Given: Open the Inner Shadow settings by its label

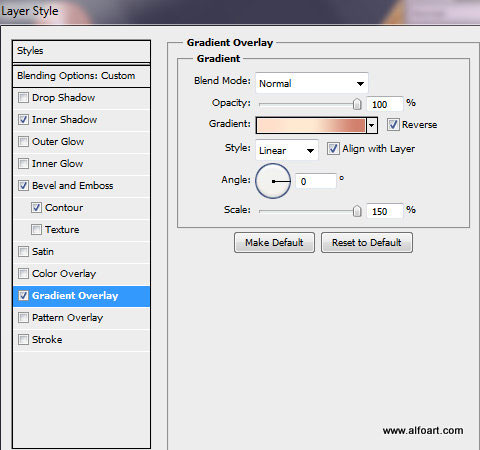Looking at the screenshot, I should coord(65,120).
